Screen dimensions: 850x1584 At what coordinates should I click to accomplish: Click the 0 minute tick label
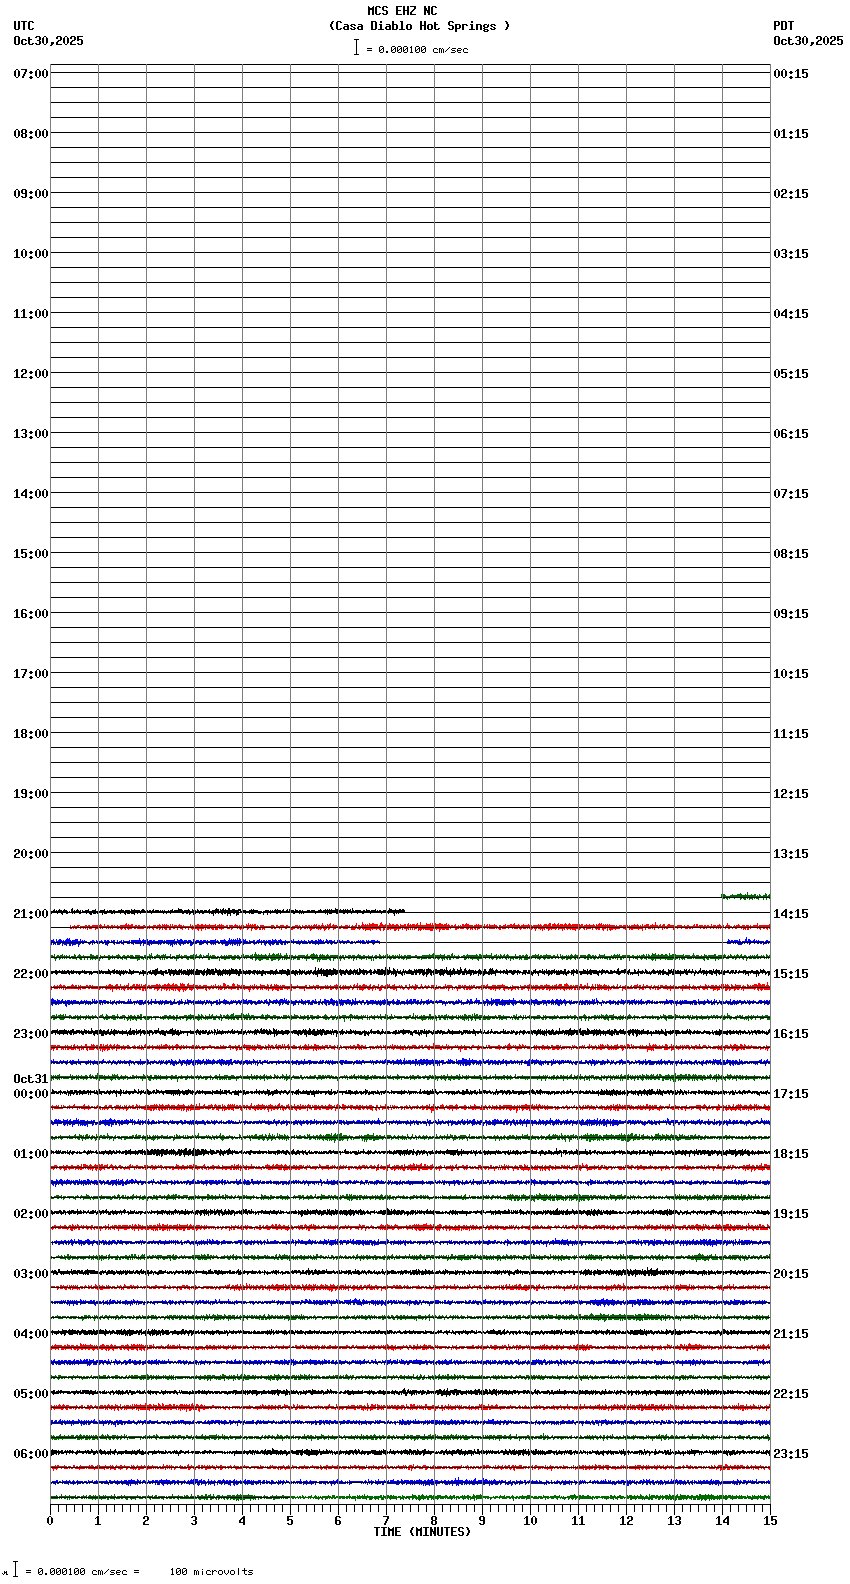50,1521
